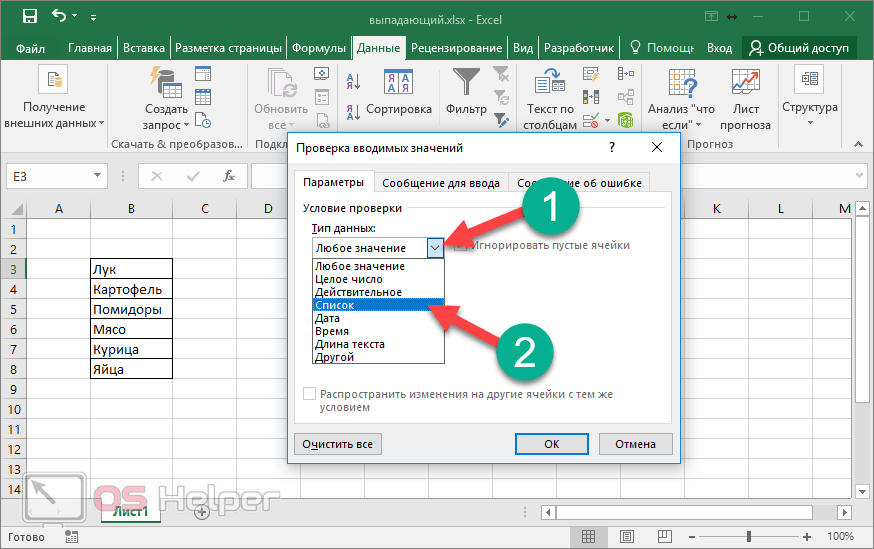Image resolution: width=874 pixels, height=549 pixels.
Task: Select cell B4 containing Картофель
Action: [131, 290]
